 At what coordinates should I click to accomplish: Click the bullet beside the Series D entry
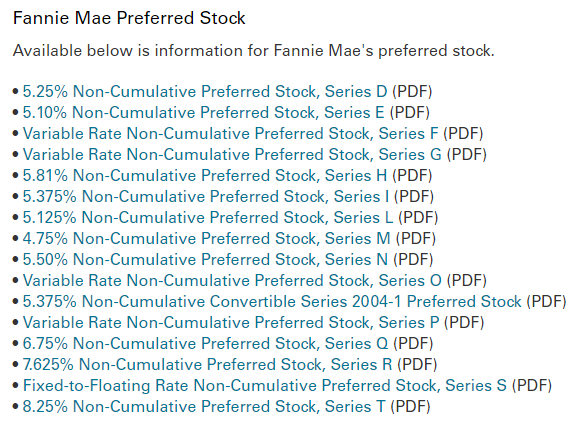pos(15,91)
